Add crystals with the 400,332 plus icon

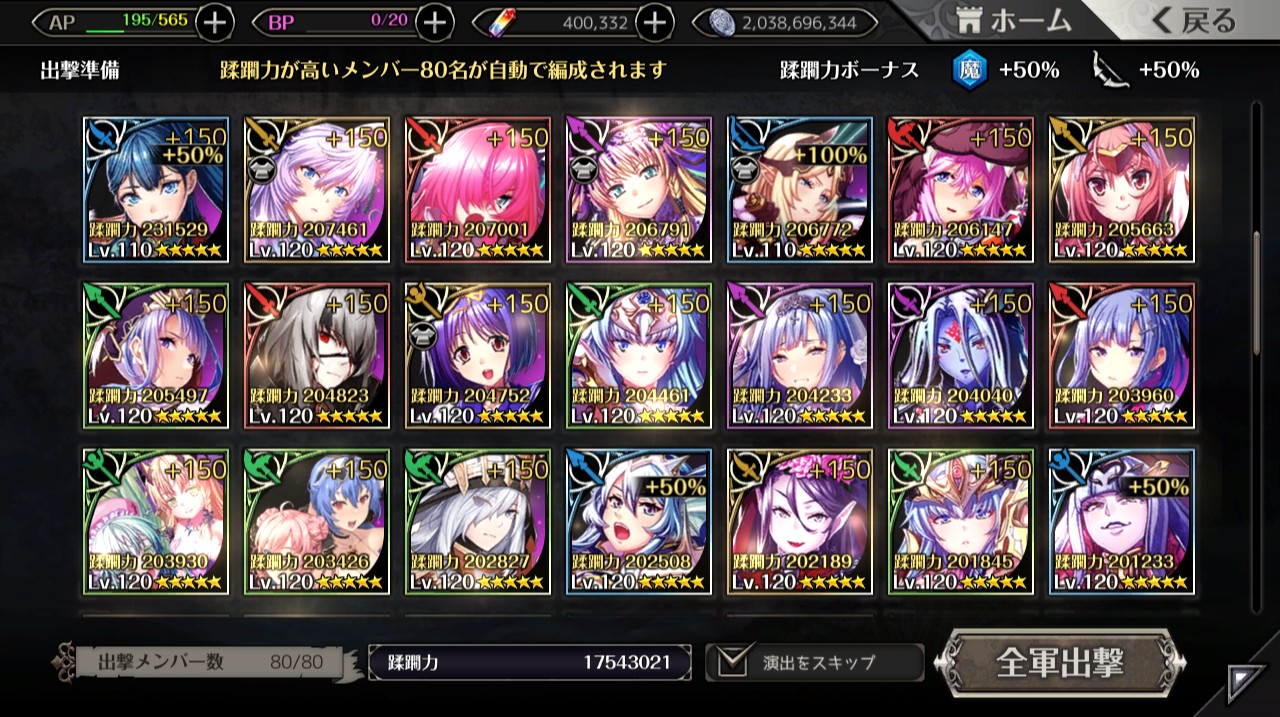tap(654, 22)
